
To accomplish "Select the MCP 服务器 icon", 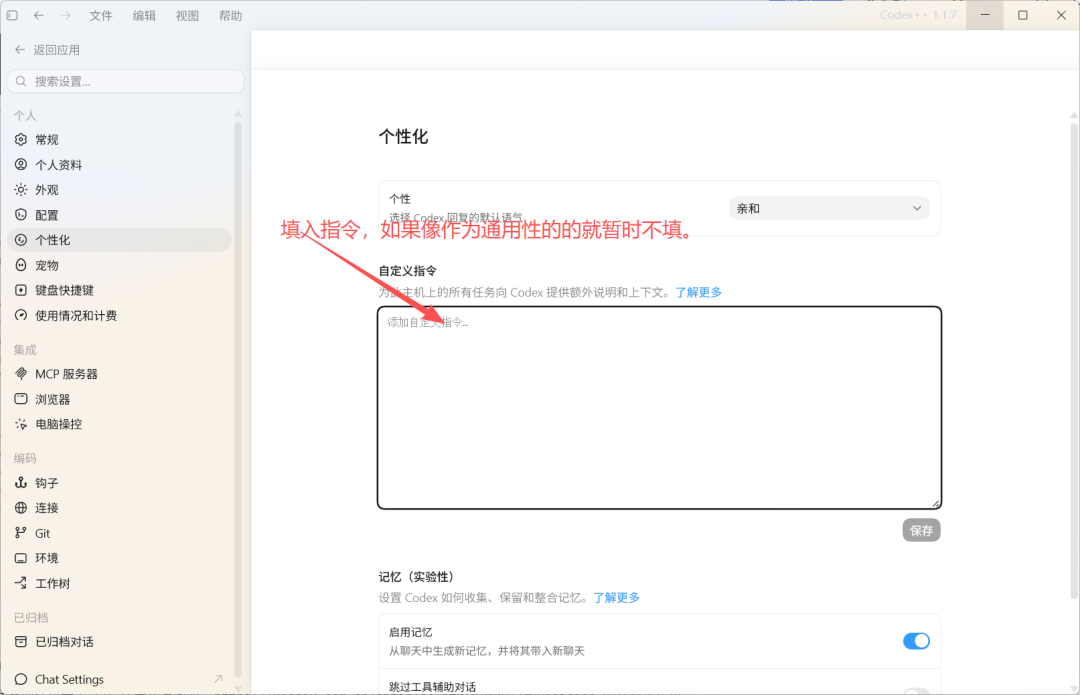I will [x=21, y=374].
